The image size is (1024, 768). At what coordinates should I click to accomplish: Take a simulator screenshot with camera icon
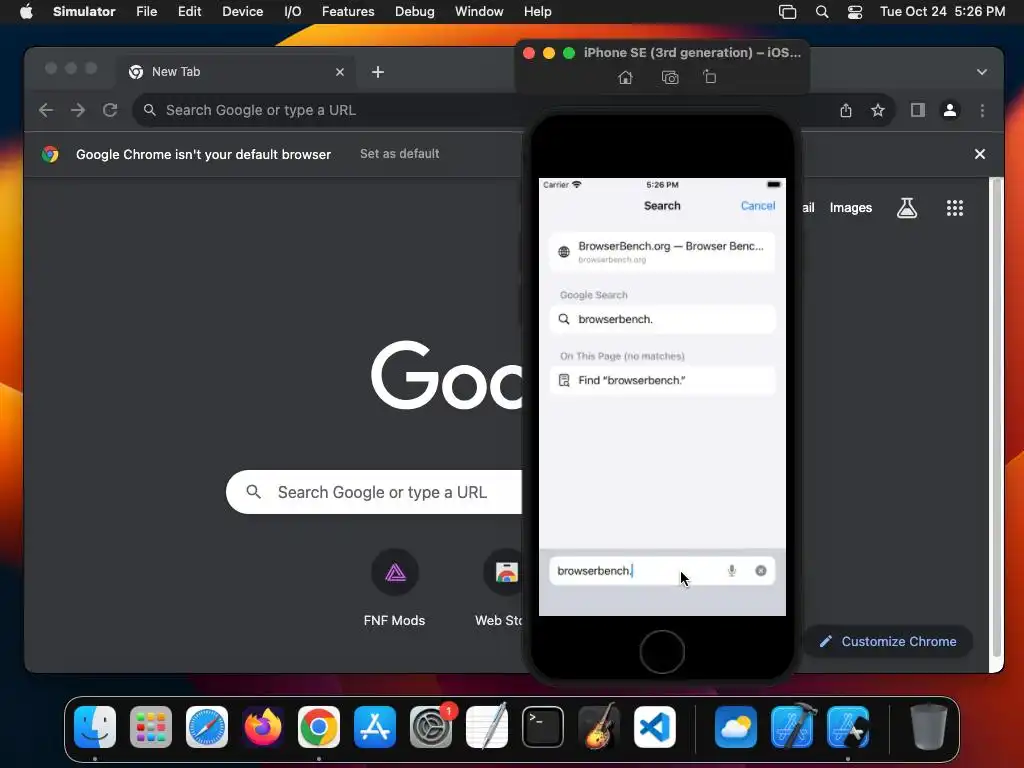click(x=670, y=78)
